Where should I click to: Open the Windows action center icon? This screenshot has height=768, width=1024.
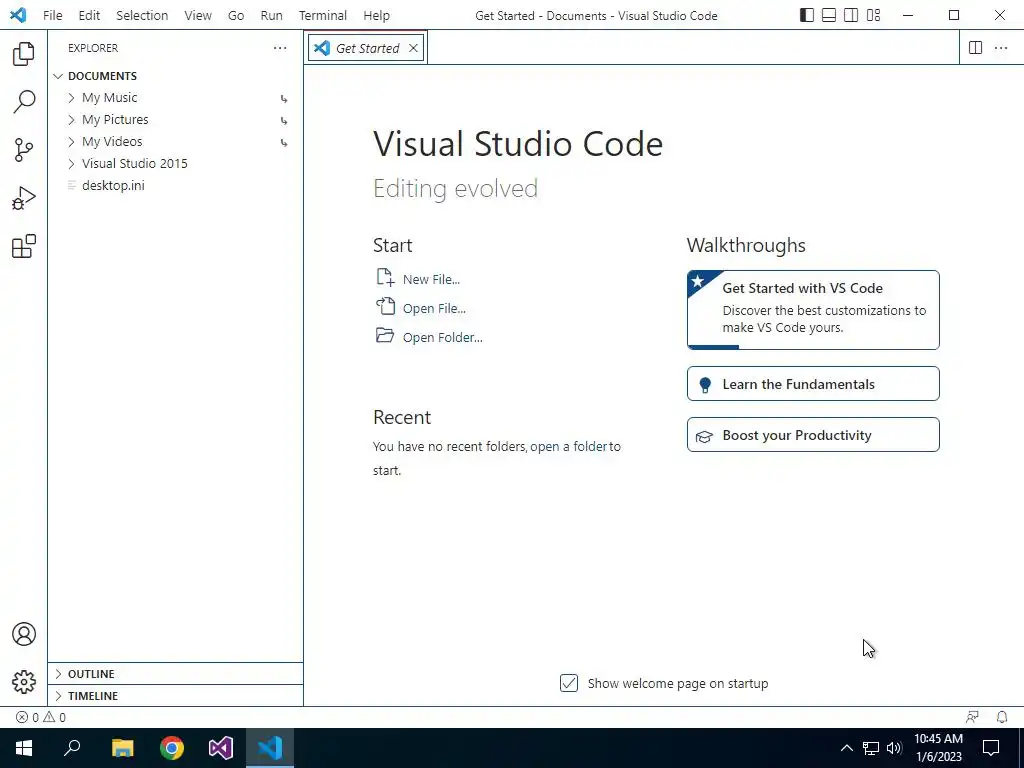pyautogui.click(x=991, y=748)
